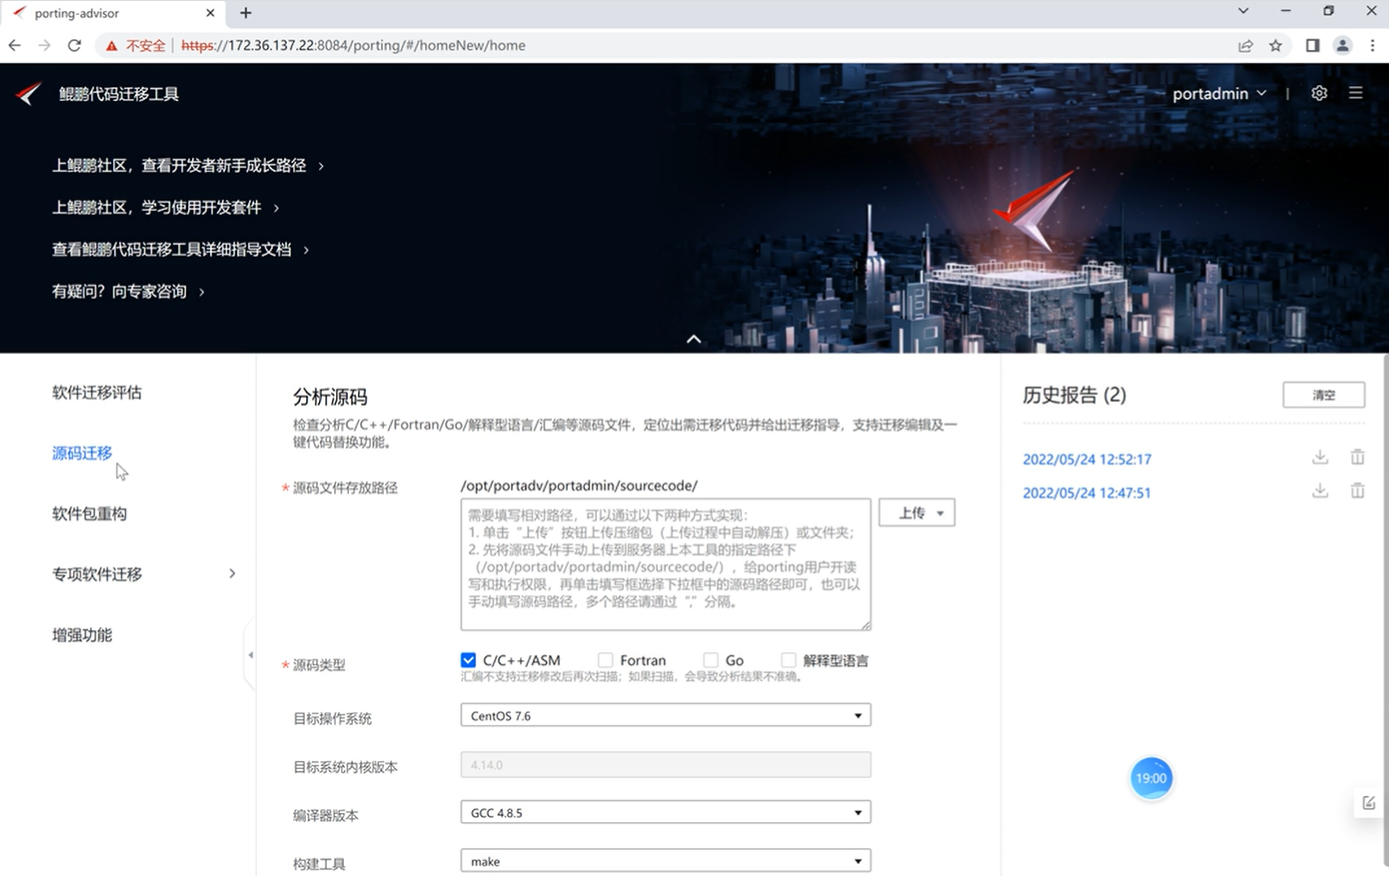Screen dimensions: 1389x876
Task: Switch to the porting-advisor browser tab
Action: coord(112,14)
